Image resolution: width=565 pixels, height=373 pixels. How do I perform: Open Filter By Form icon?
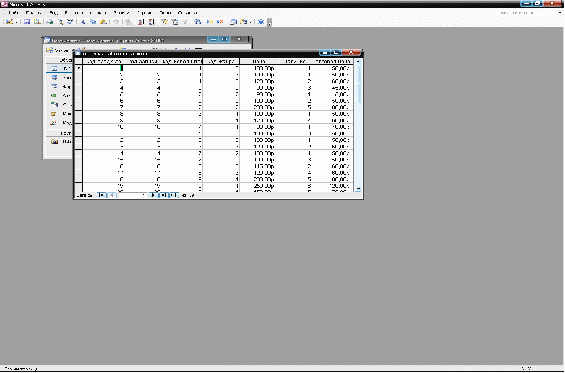pyautogui.click(x=175, y=22)
